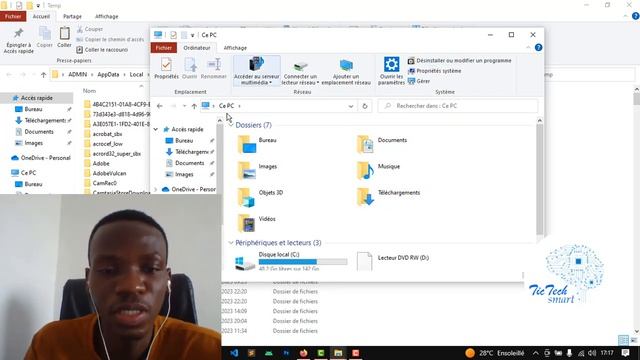
Task: Click up arrow in Ce PC window
Action: click(194, 106)
